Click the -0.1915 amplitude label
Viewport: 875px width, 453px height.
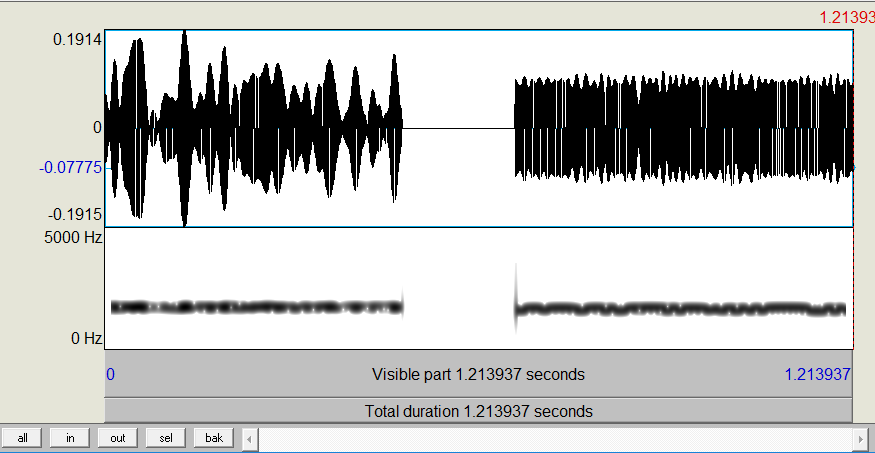coord(75,215)
